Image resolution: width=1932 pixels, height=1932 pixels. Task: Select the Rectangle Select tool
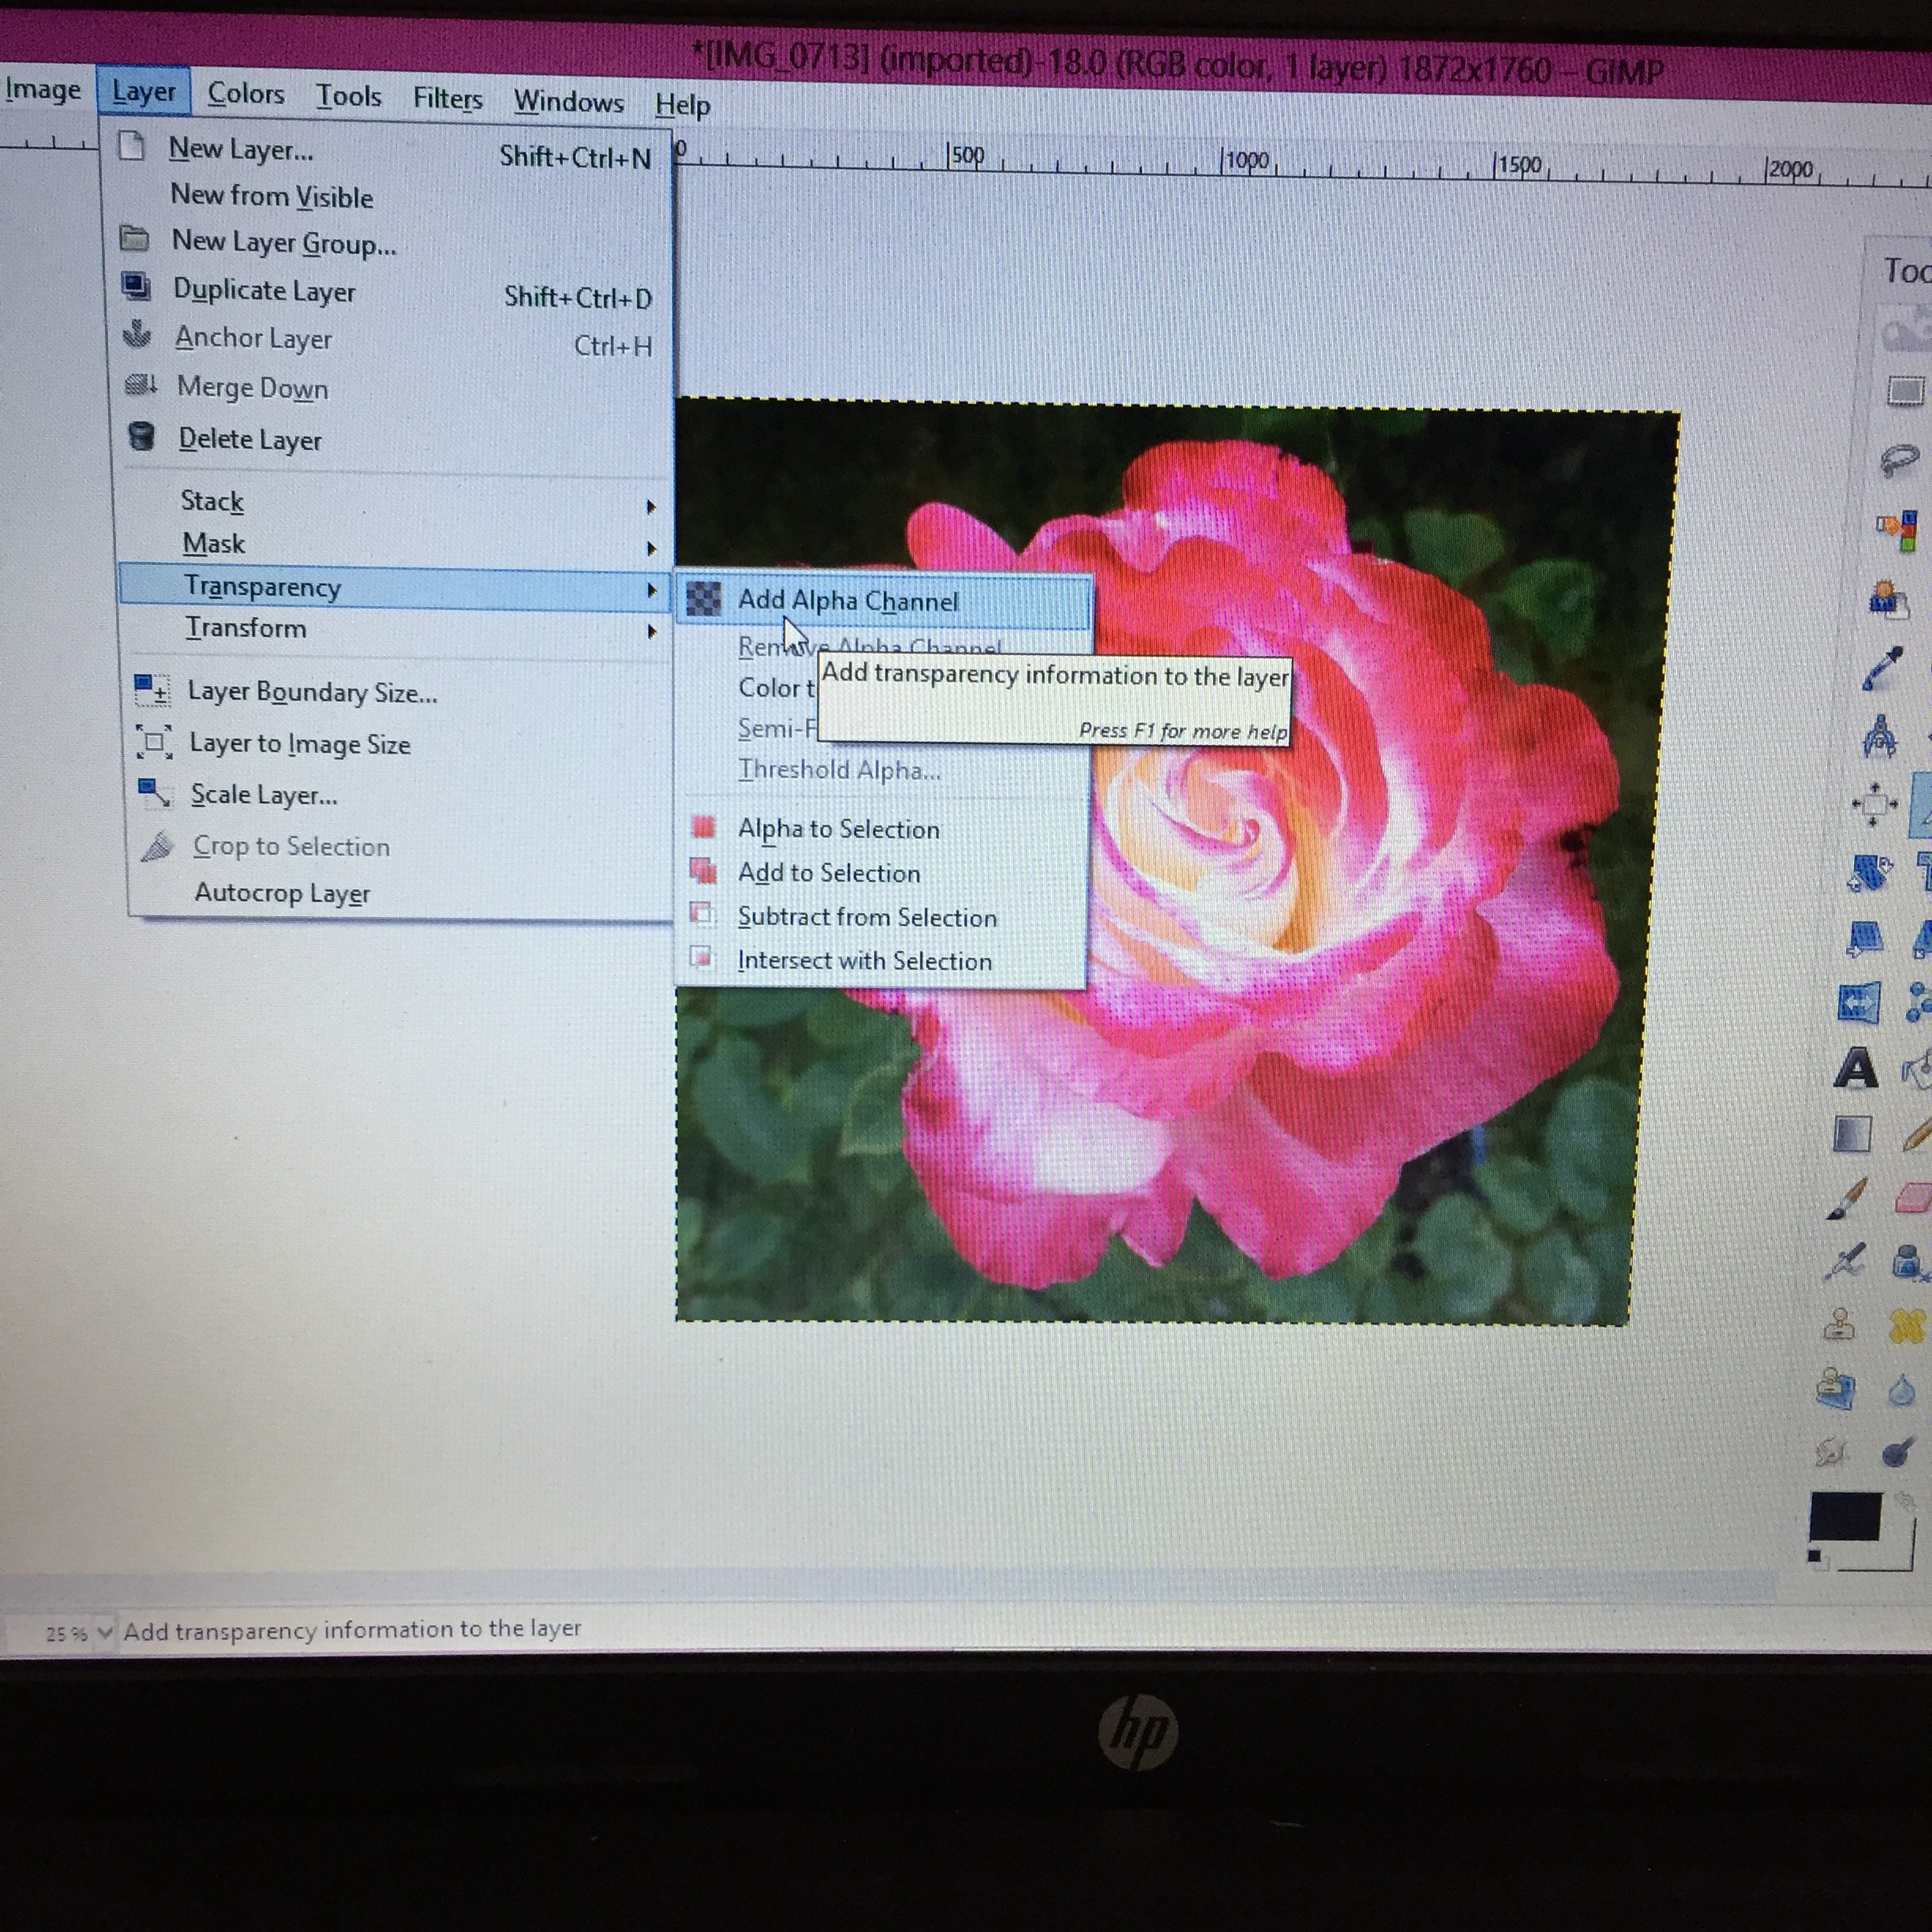pos(1906,390)
